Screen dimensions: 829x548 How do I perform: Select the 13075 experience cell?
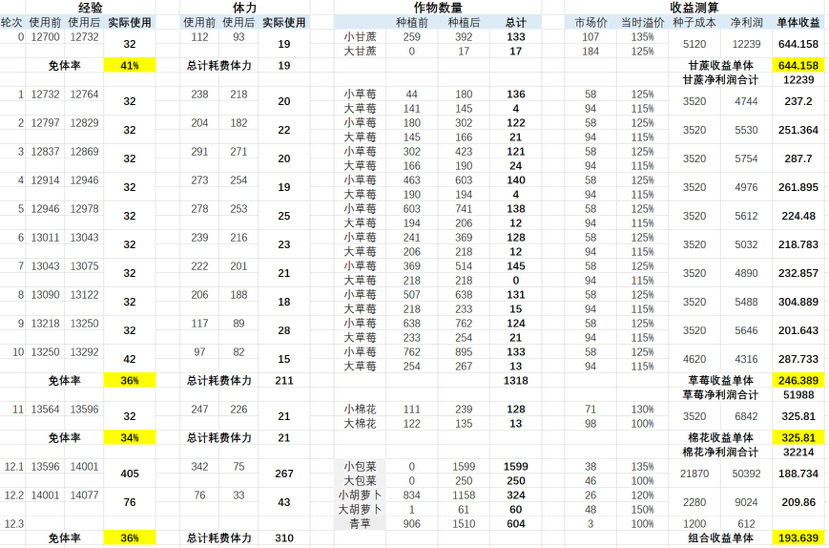pyautogui.click(x=84, y=266)
